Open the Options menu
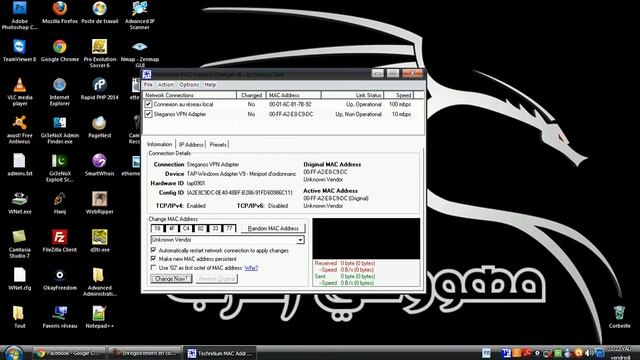The width and height of the screenshot is (640, 360). [189, 84]
